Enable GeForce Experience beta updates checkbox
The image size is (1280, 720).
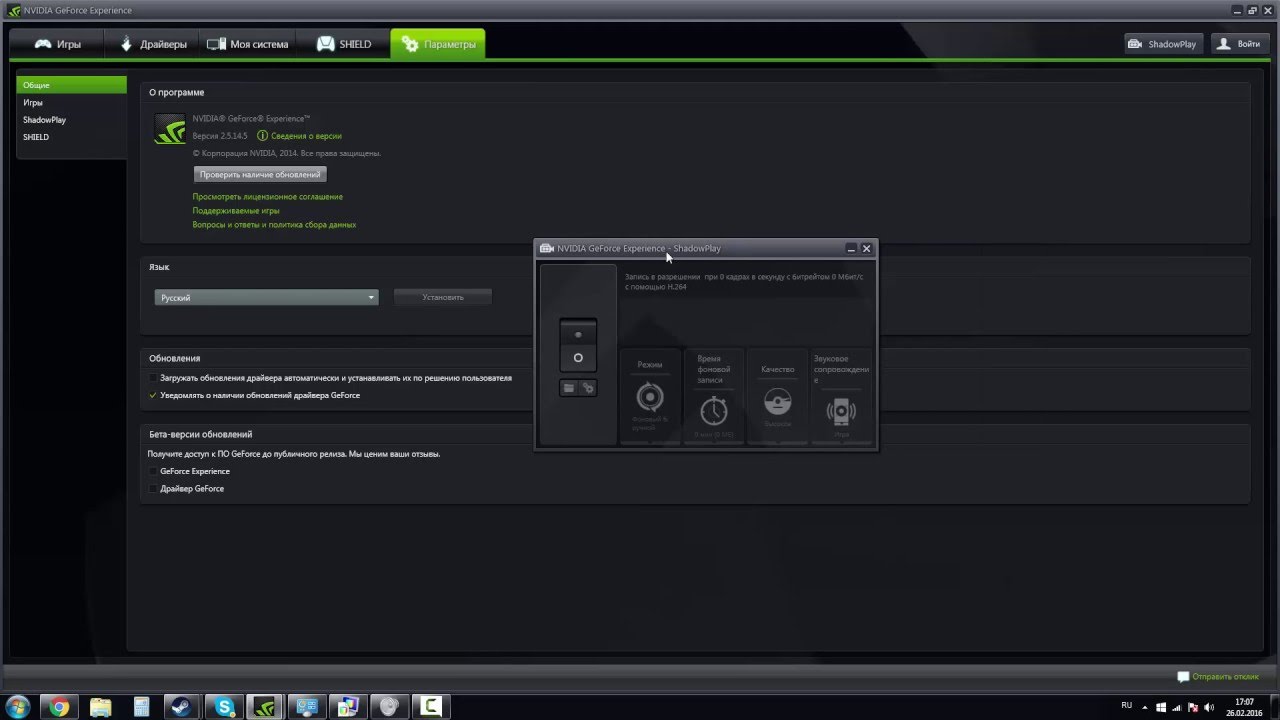[153, 471]
